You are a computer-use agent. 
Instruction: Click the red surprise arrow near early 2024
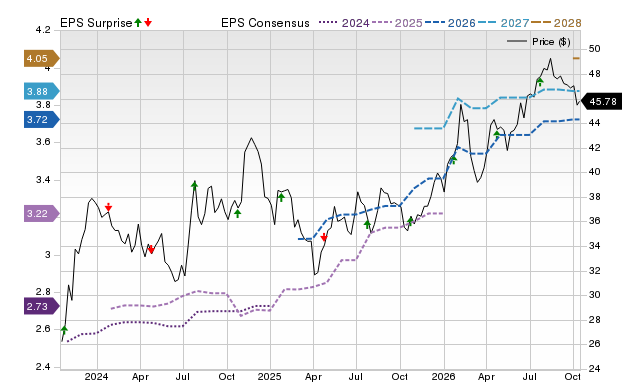point(108,207)
